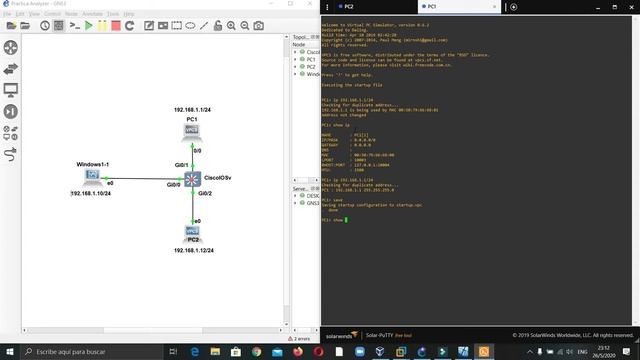Start all nodes with green play button
The width and height of the screenshot is (640, 360).
(x=89, y=26)
